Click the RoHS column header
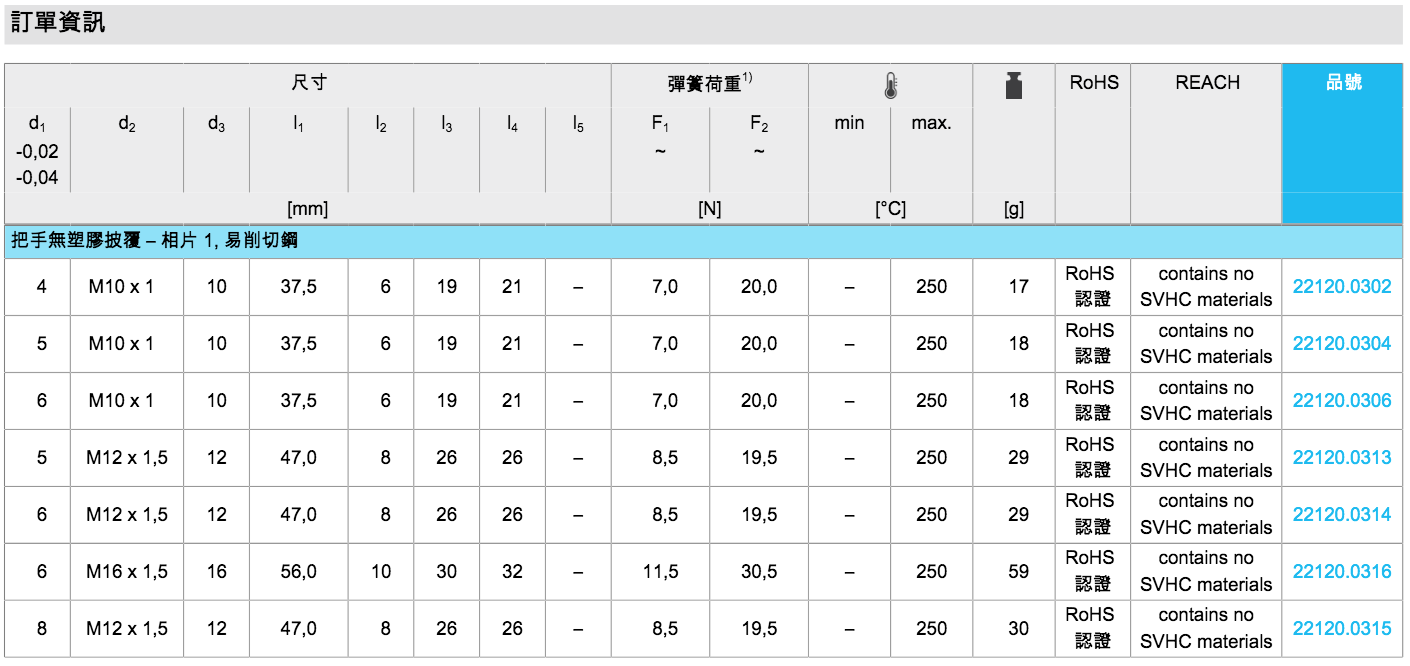The image size is (1410, 666). [1093, 83]
